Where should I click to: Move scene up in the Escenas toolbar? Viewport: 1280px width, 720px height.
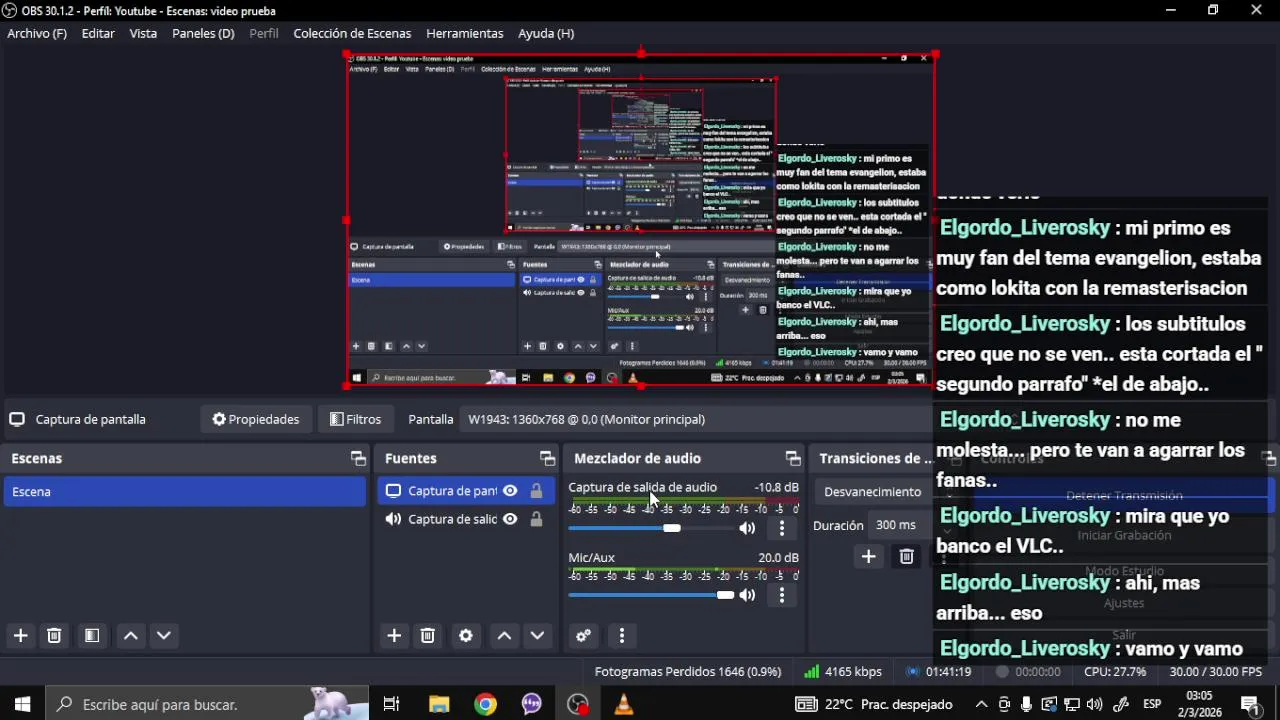click(130, 635)
